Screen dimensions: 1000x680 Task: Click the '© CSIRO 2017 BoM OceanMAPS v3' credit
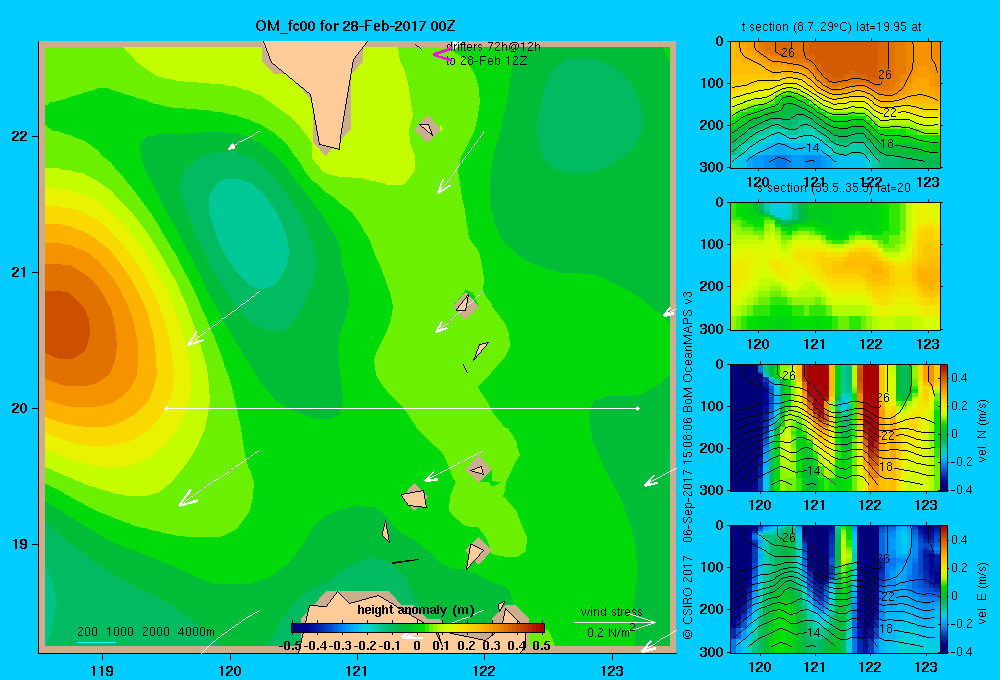(x=688, y=465)
